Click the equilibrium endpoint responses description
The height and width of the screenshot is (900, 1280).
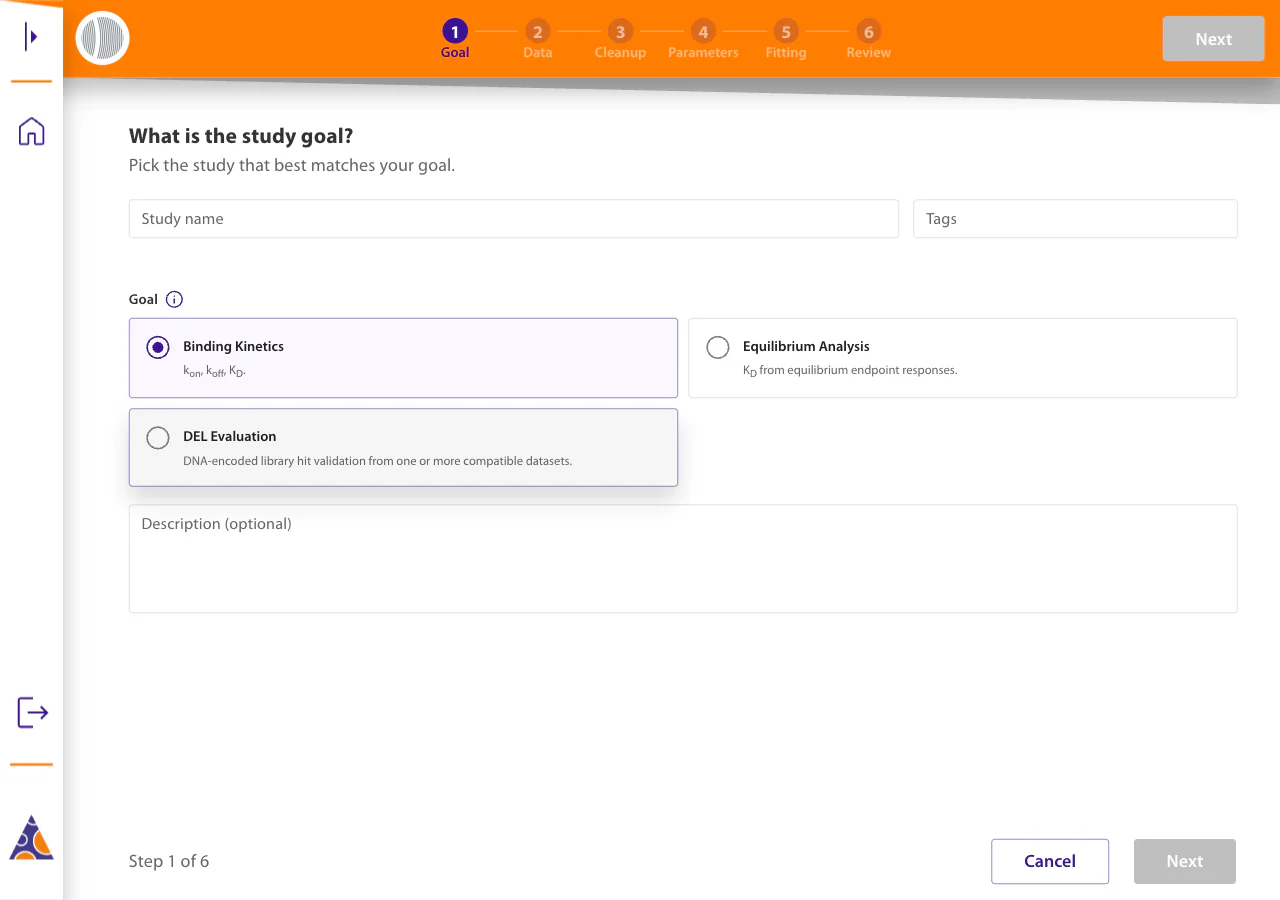850,370
